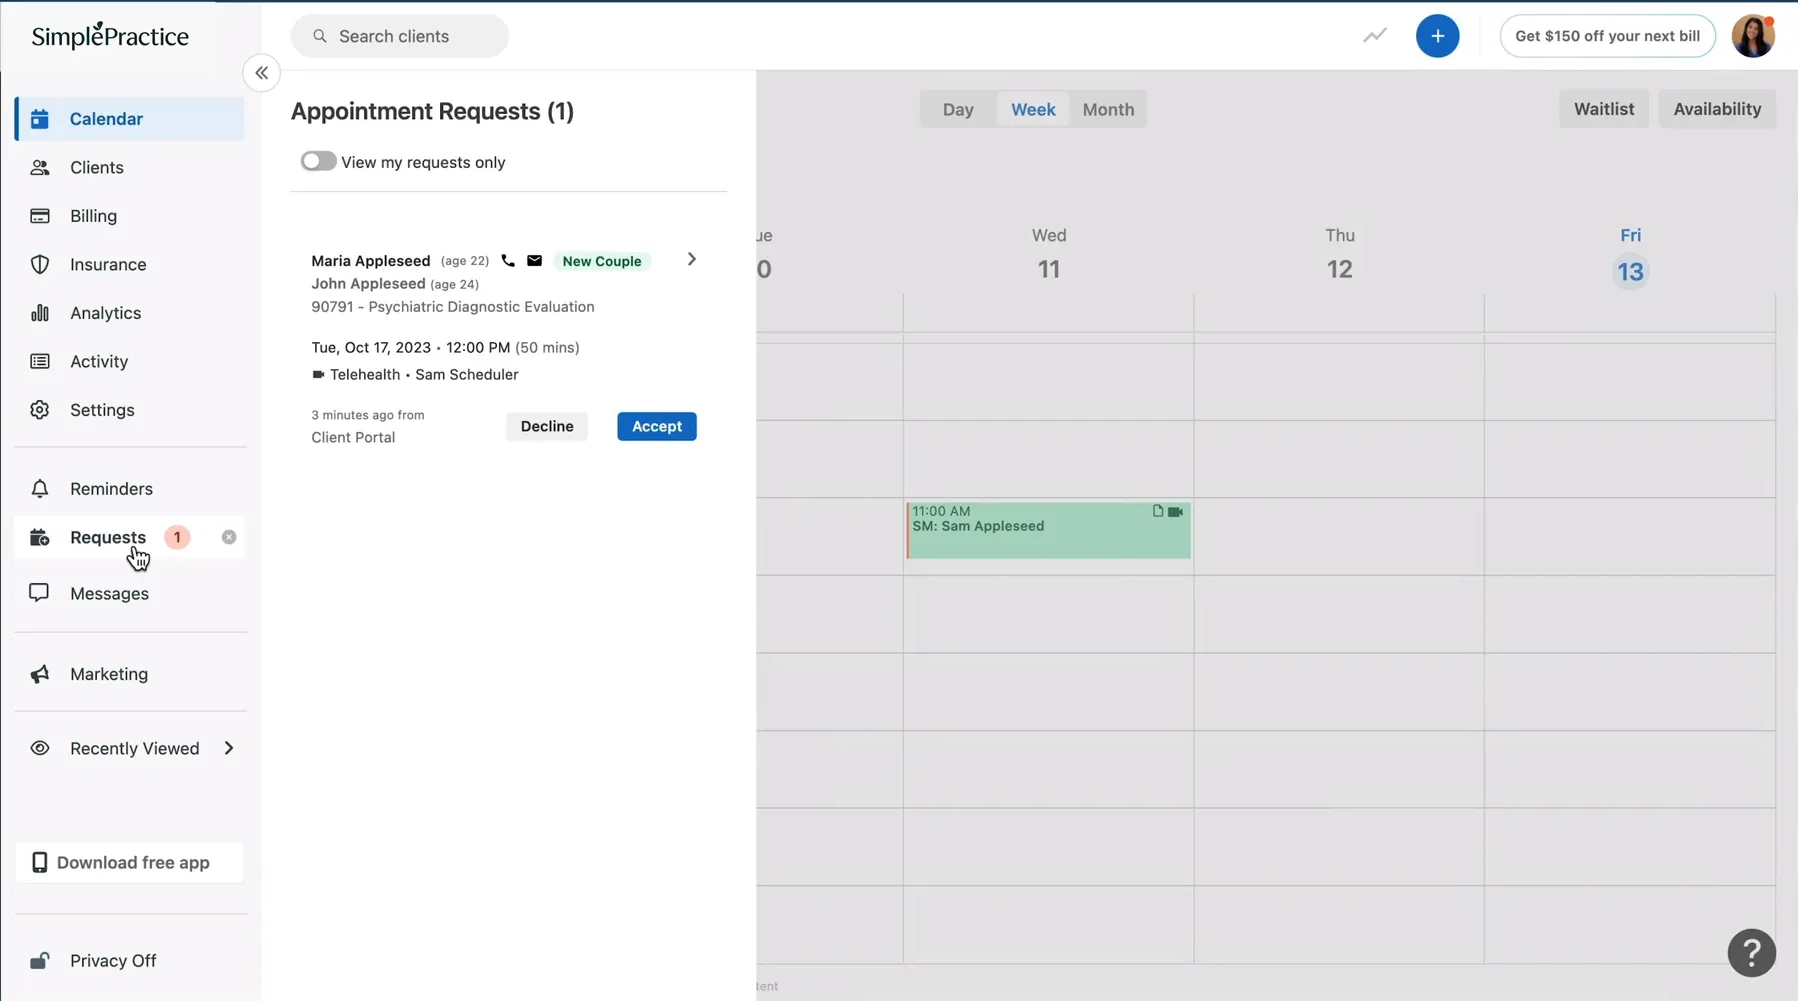The image size is (1798, 1001).
Task: Call Maria Appleseed using the phone icon
Action: point(508,260)
